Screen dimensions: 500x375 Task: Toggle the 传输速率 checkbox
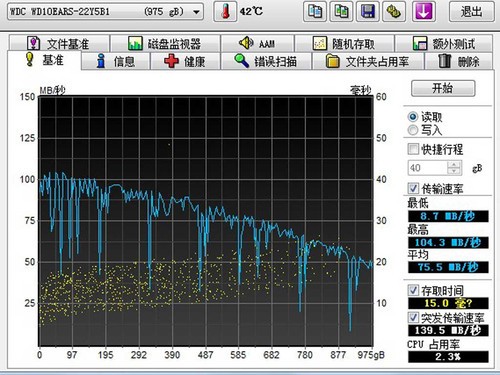[x=413, y=188]
